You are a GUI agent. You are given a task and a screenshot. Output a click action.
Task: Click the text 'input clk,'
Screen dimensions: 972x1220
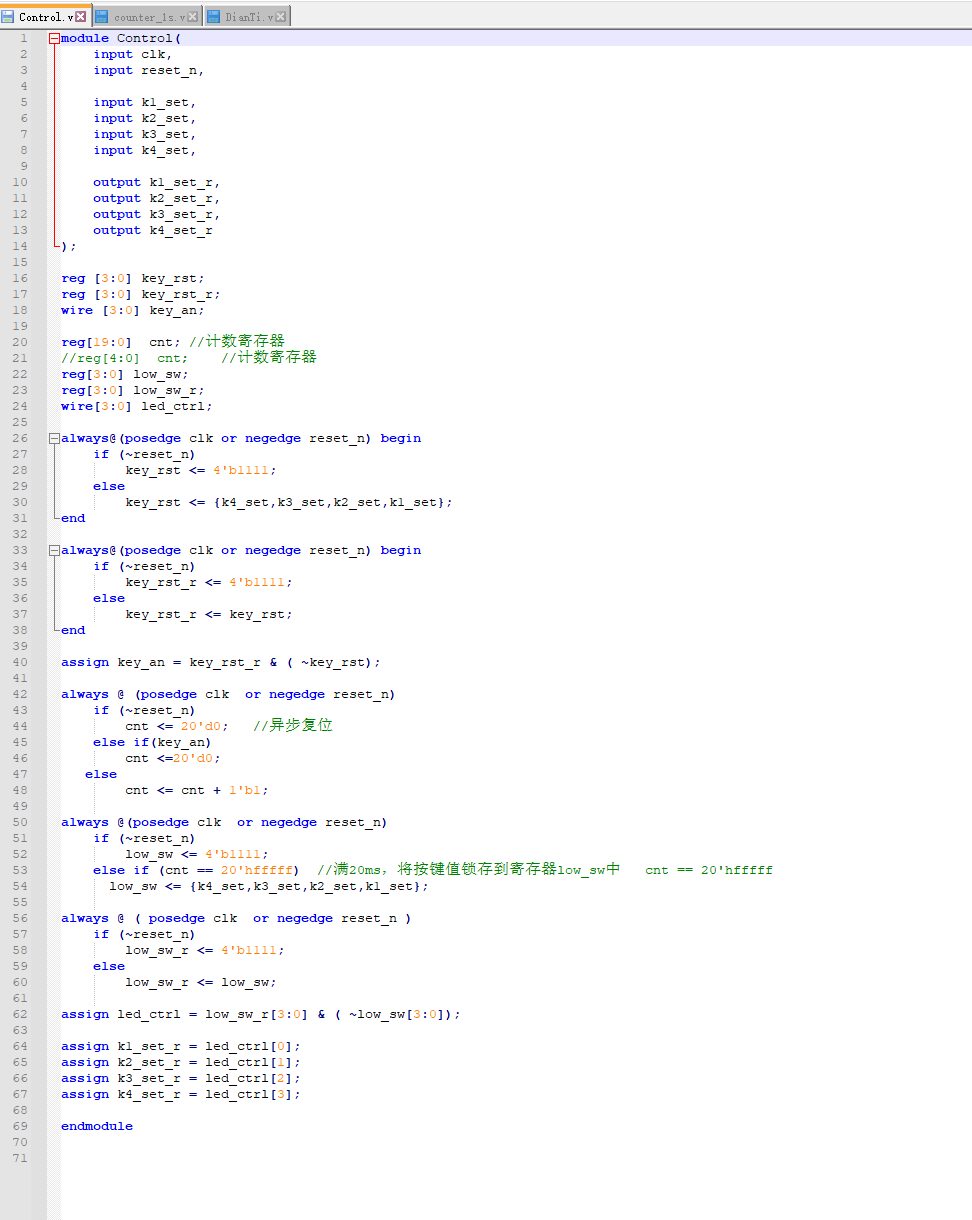133,54
